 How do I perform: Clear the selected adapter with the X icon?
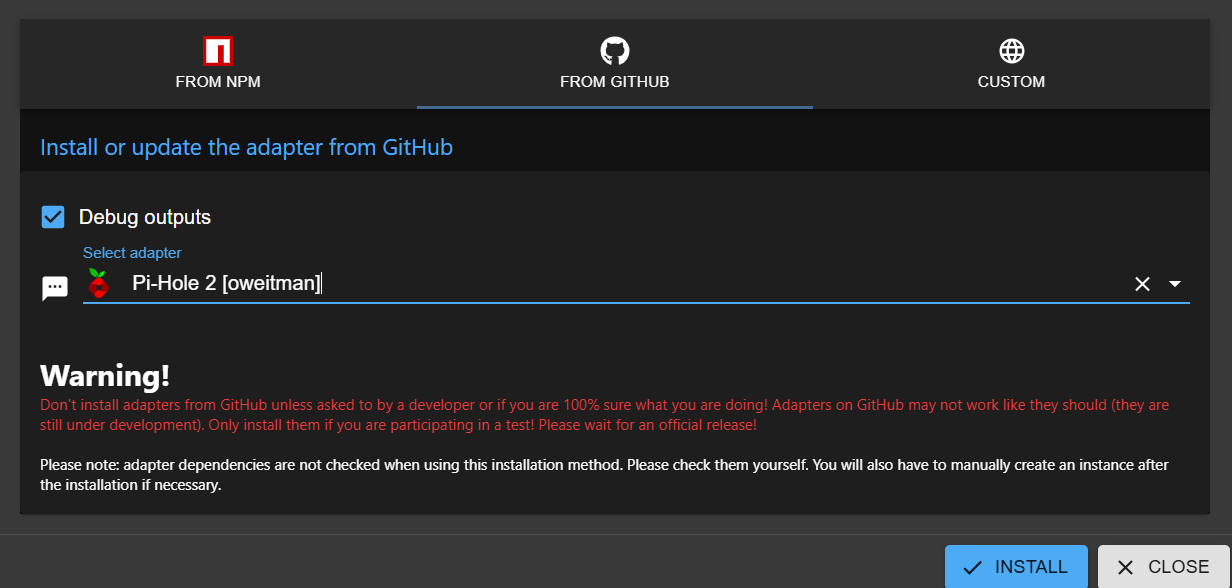coord(1142,284)
